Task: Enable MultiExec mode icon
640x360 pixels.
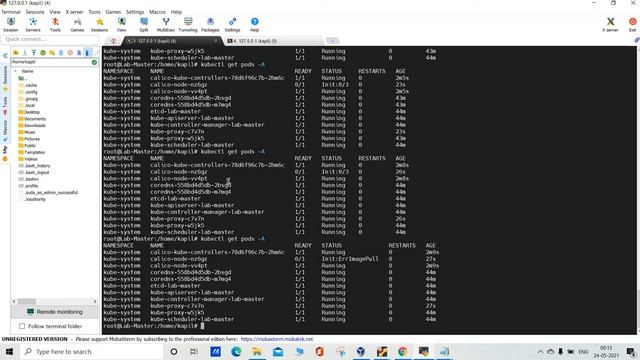Action: pos(166,24)
